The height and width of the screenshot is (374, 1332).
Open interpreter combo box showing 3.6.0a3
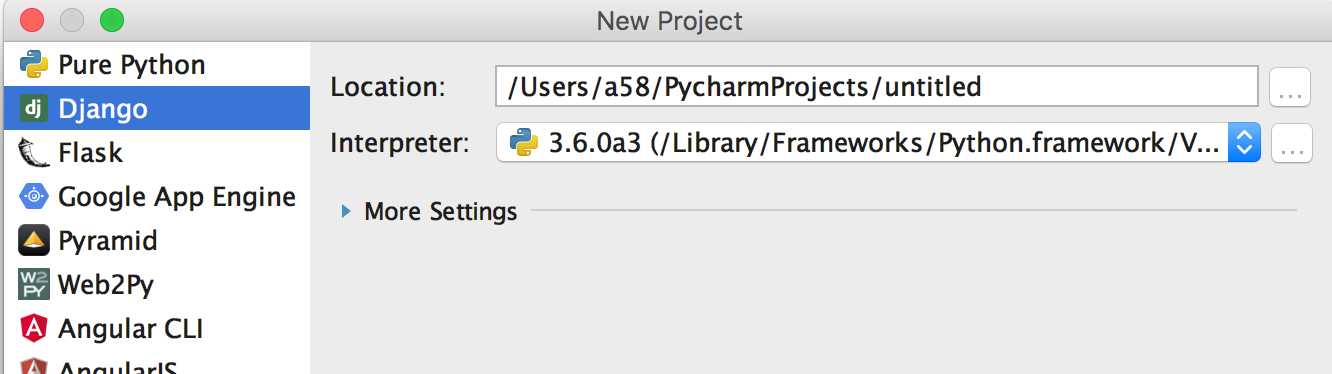pos(878,143)
